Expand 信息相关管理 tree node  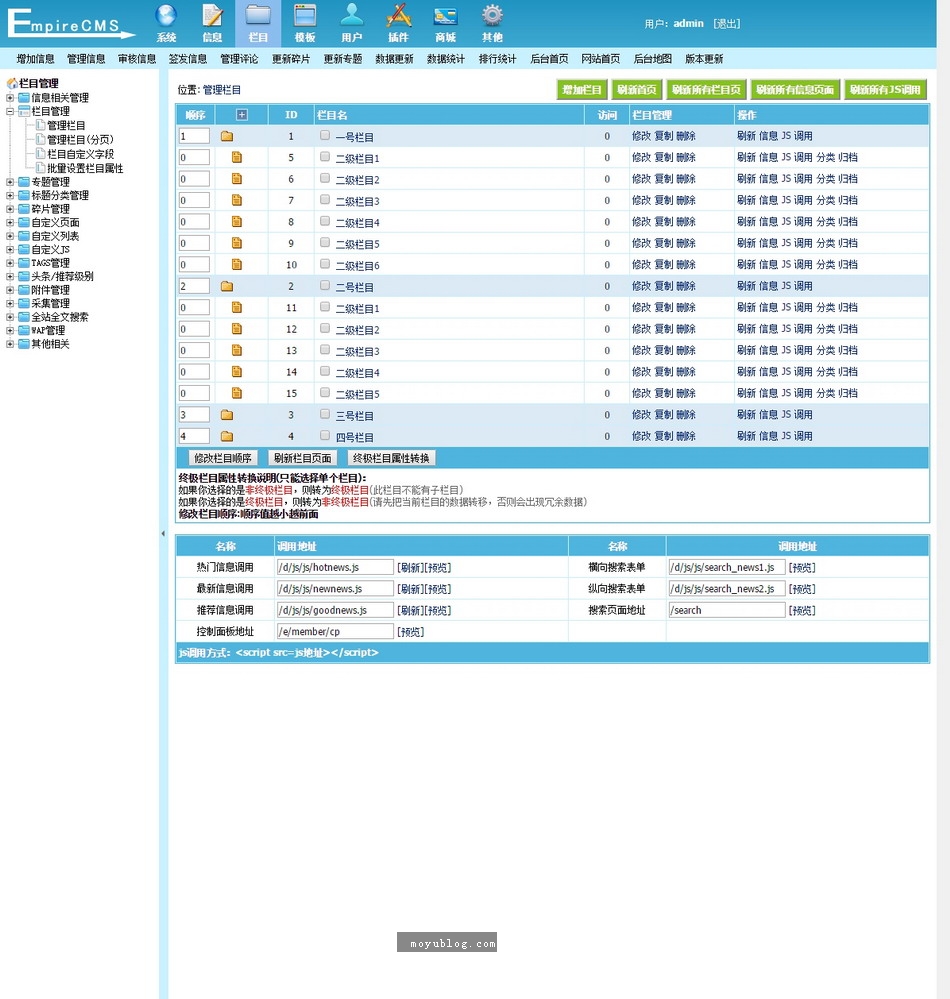pos(10,97)
